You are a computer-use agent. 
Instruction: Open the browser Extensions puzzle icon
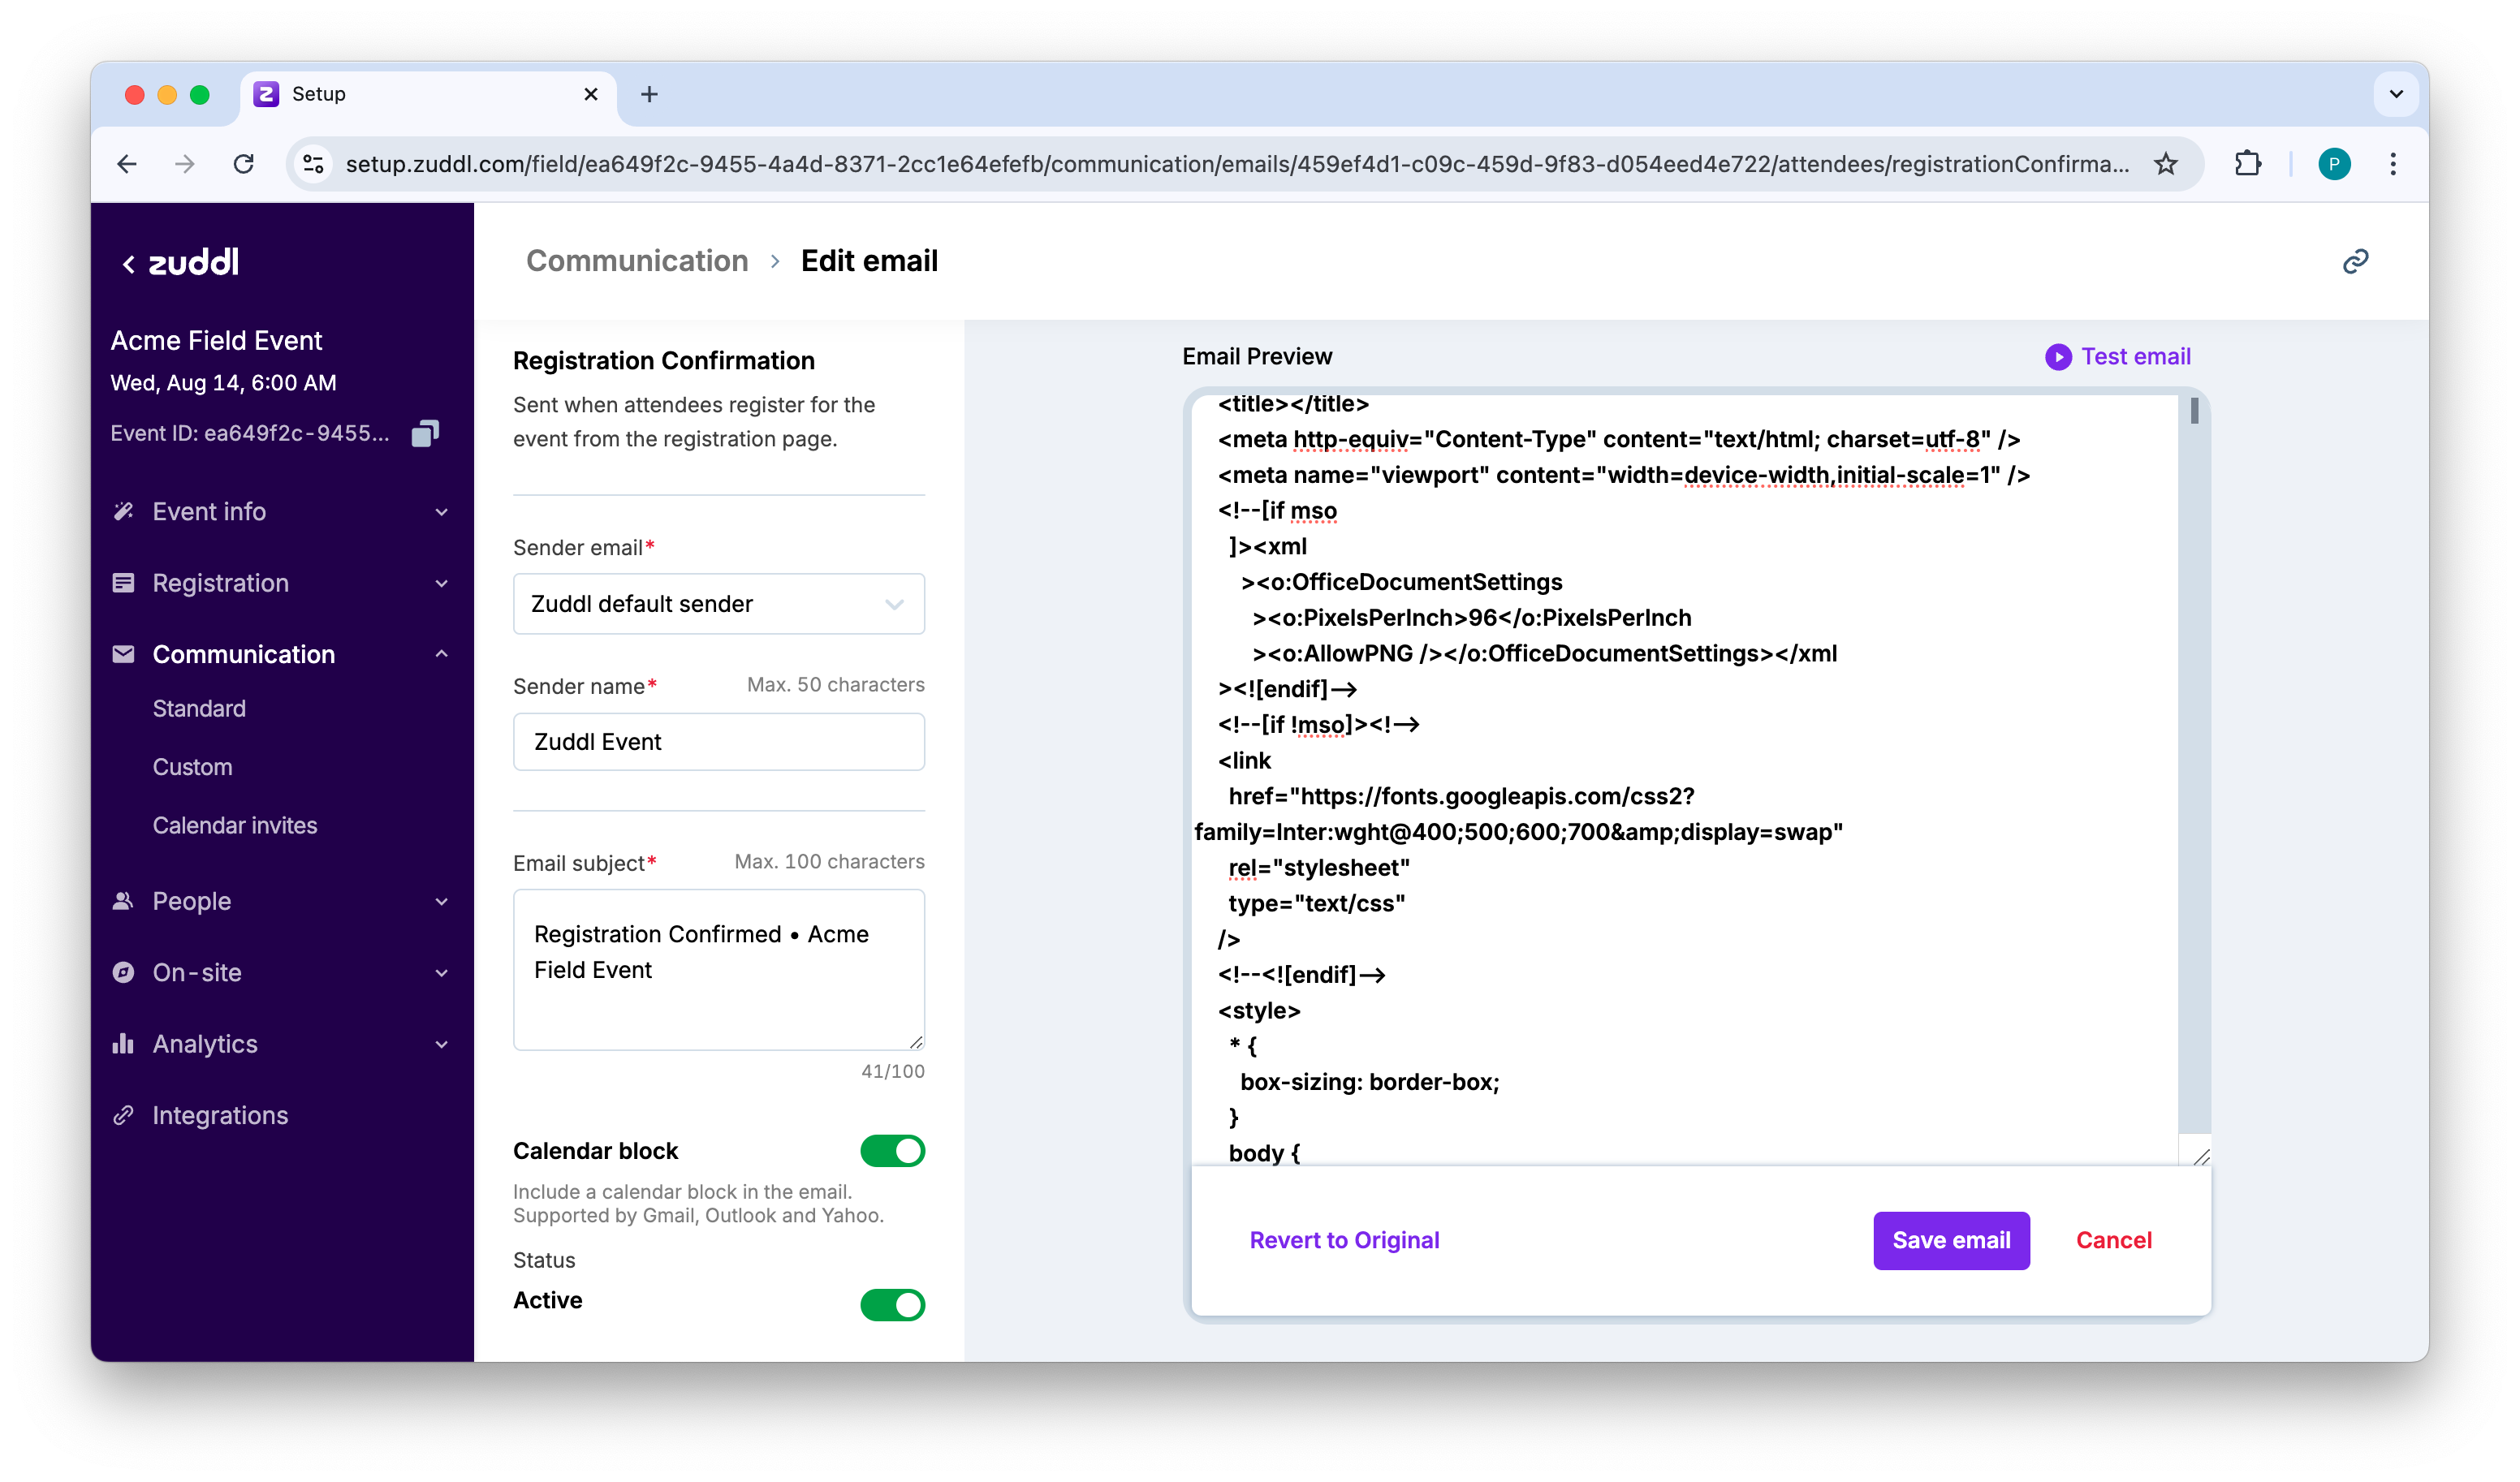coord(2247,164)
